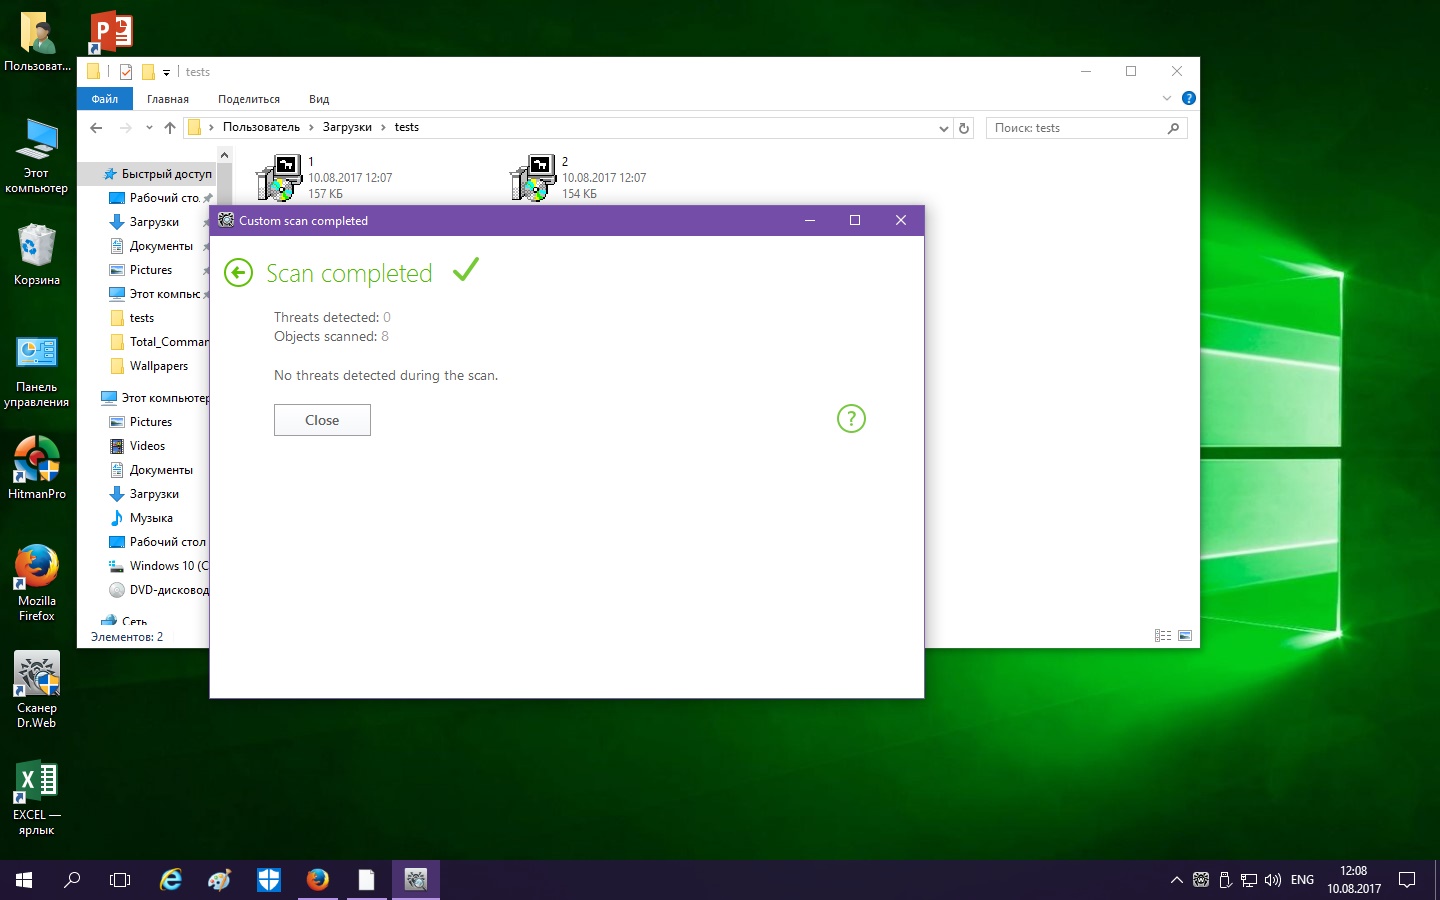Select file 1 in the tests folder
The width and height of the screenshot is (1440, 900).
pyautogui.click(x=279, y=177)
